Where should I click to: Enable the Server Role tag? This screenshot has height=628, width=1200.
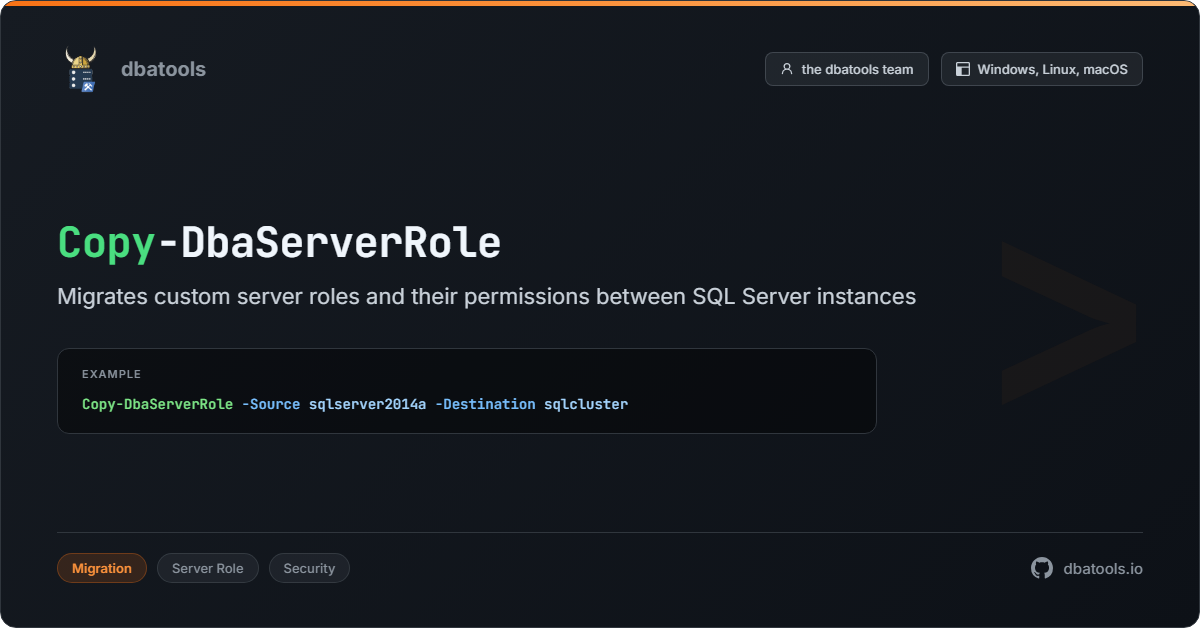coord(207,568)
